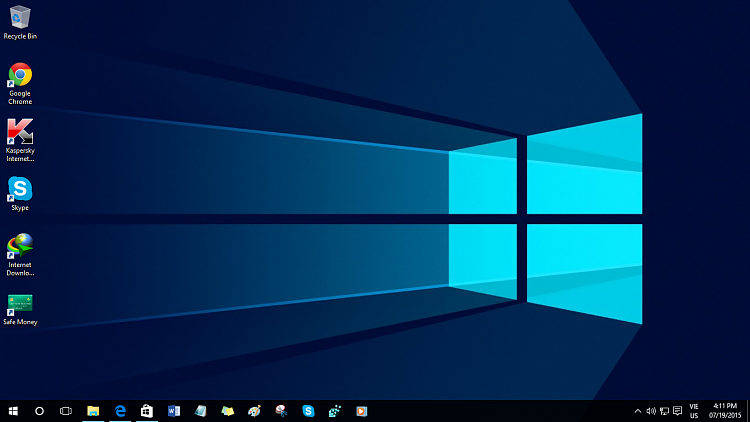Open Cortana search circle on taskbar
The height and width of the screenshot is (422, 750).
pyautogui.click(x=40, y=411)
